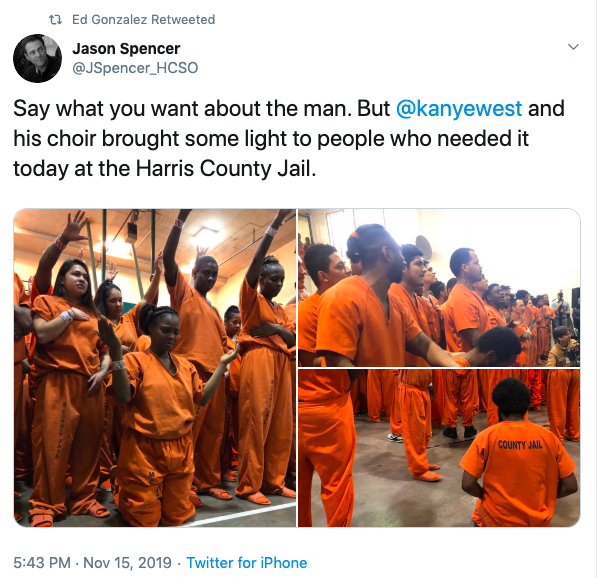598x578 pixels.
Task: Click the retweet icon beside Ed Gonzalez
Action: pos(56,19)
